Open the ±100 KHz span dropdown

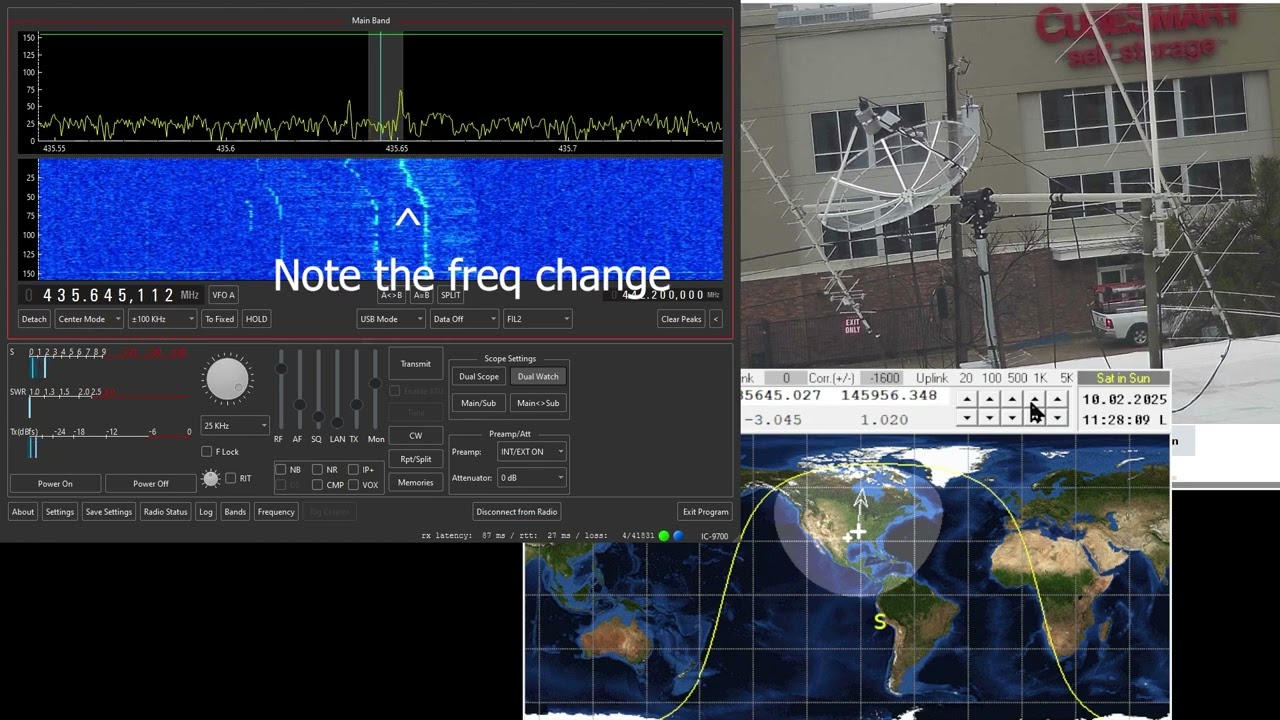click(162, 319)
